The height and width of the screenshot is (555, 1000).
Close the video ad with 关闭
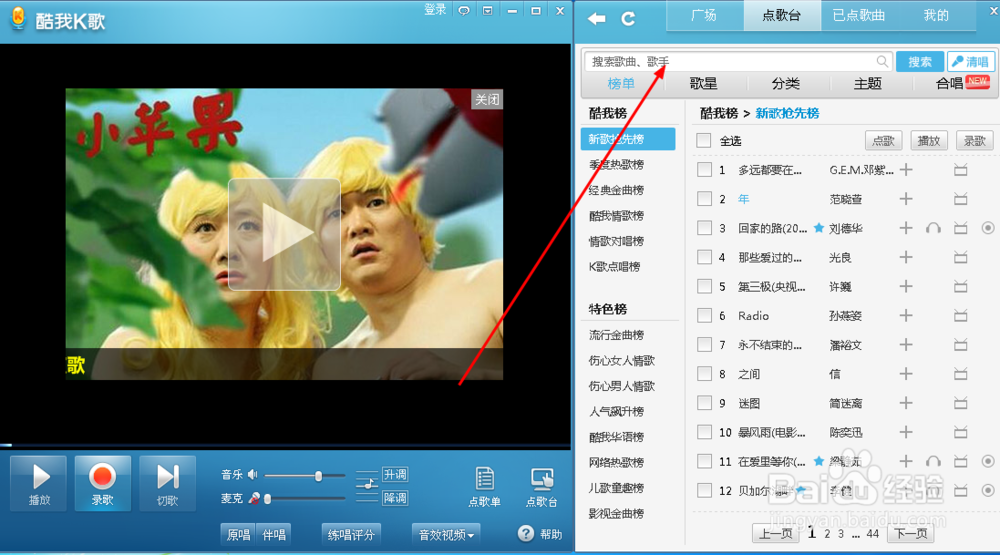487,100
